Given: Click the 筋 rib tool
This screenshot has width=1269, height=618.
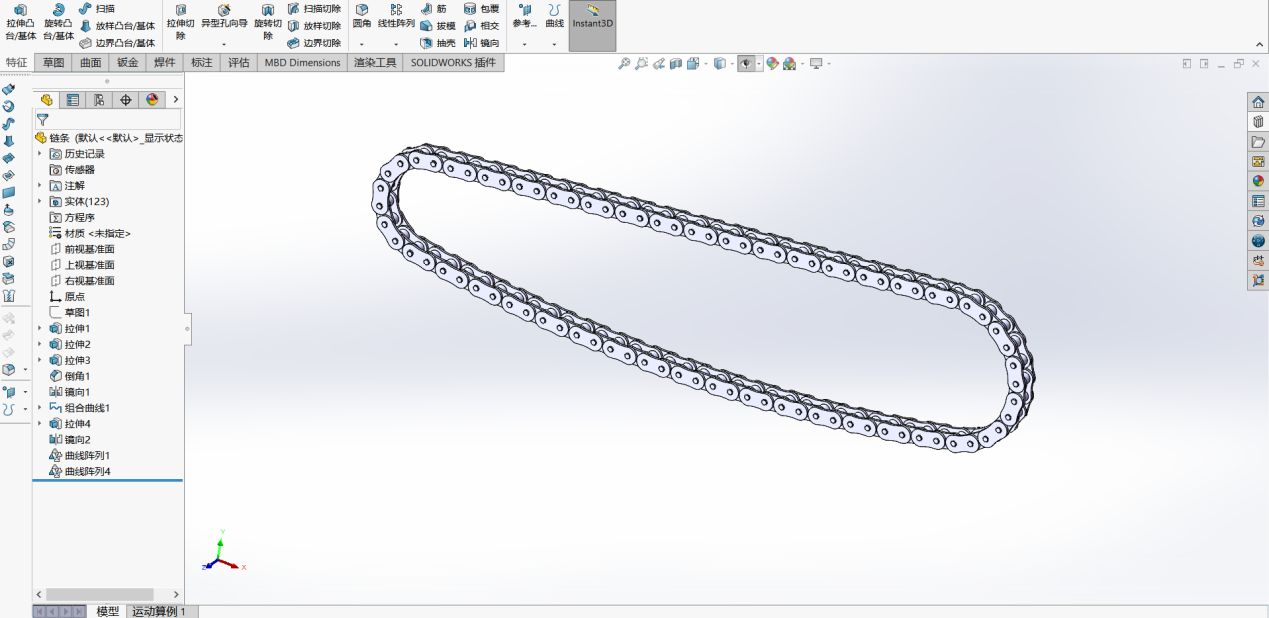Looking at the screenshot, I should point(434,9).
